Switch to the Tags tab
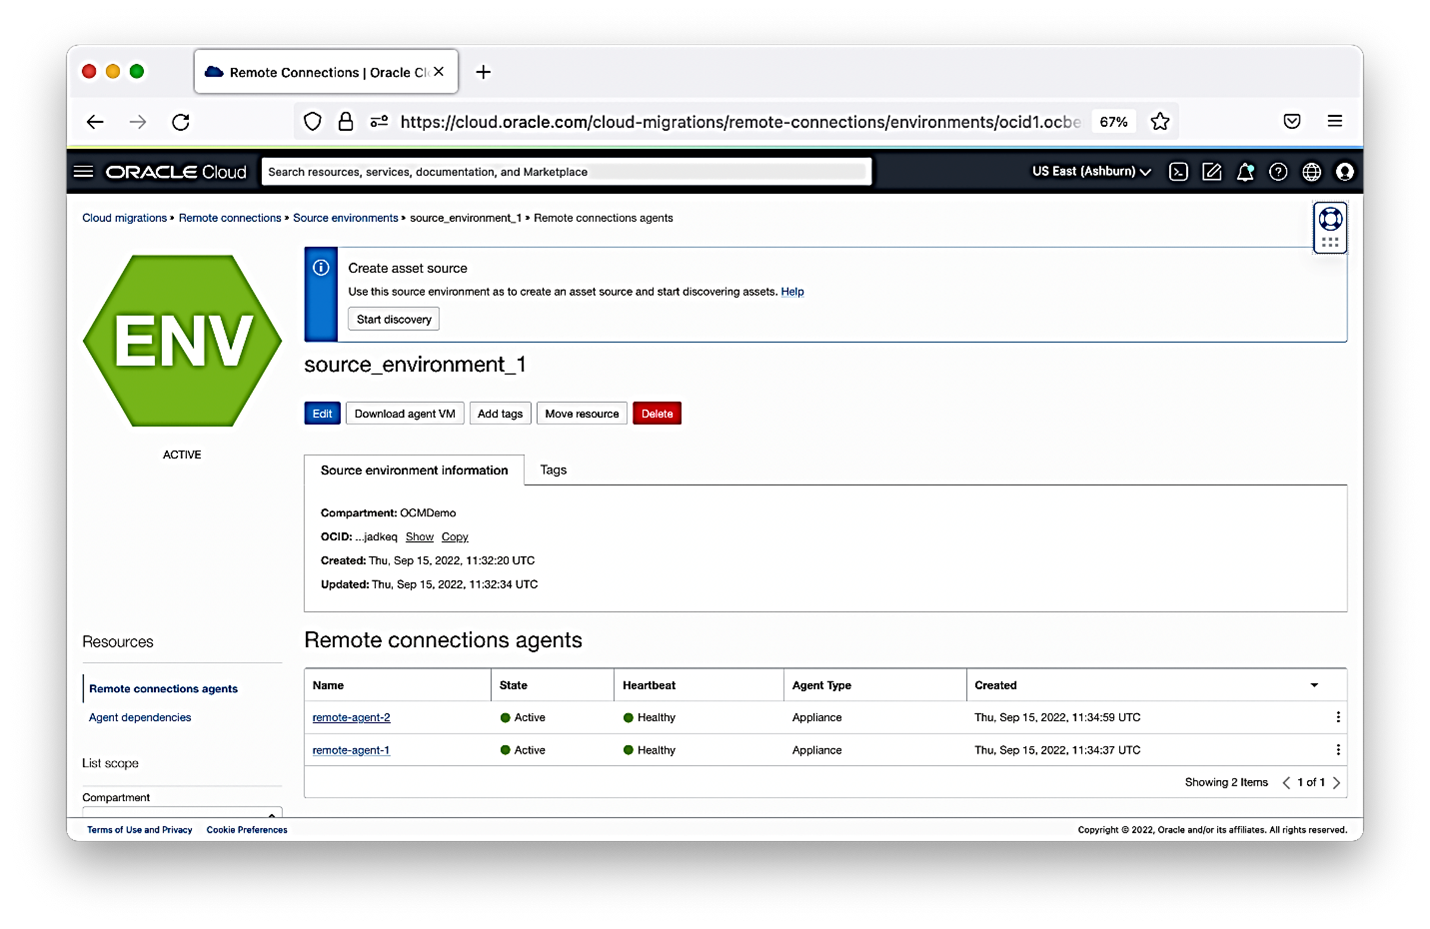This screenshot has height=929, width=1430. (x=553, y=470)
